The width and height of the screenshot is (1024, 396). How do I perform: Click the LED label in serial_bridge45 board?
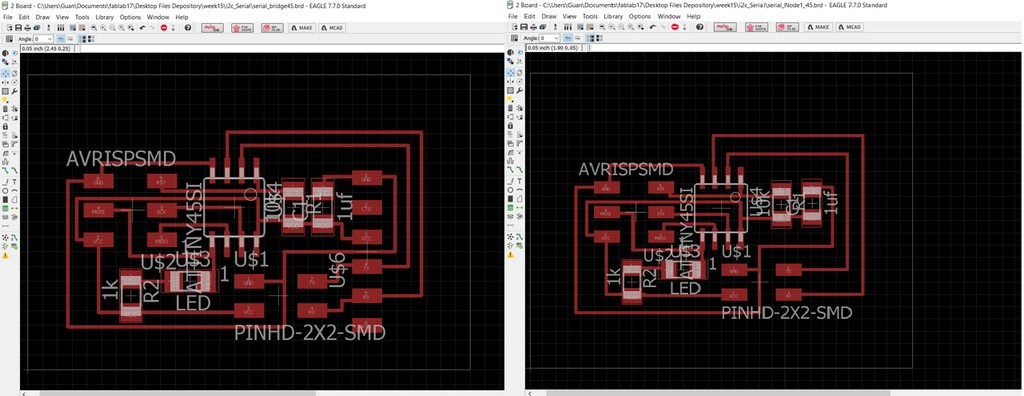pyautogui.click(x=194, y=303)
